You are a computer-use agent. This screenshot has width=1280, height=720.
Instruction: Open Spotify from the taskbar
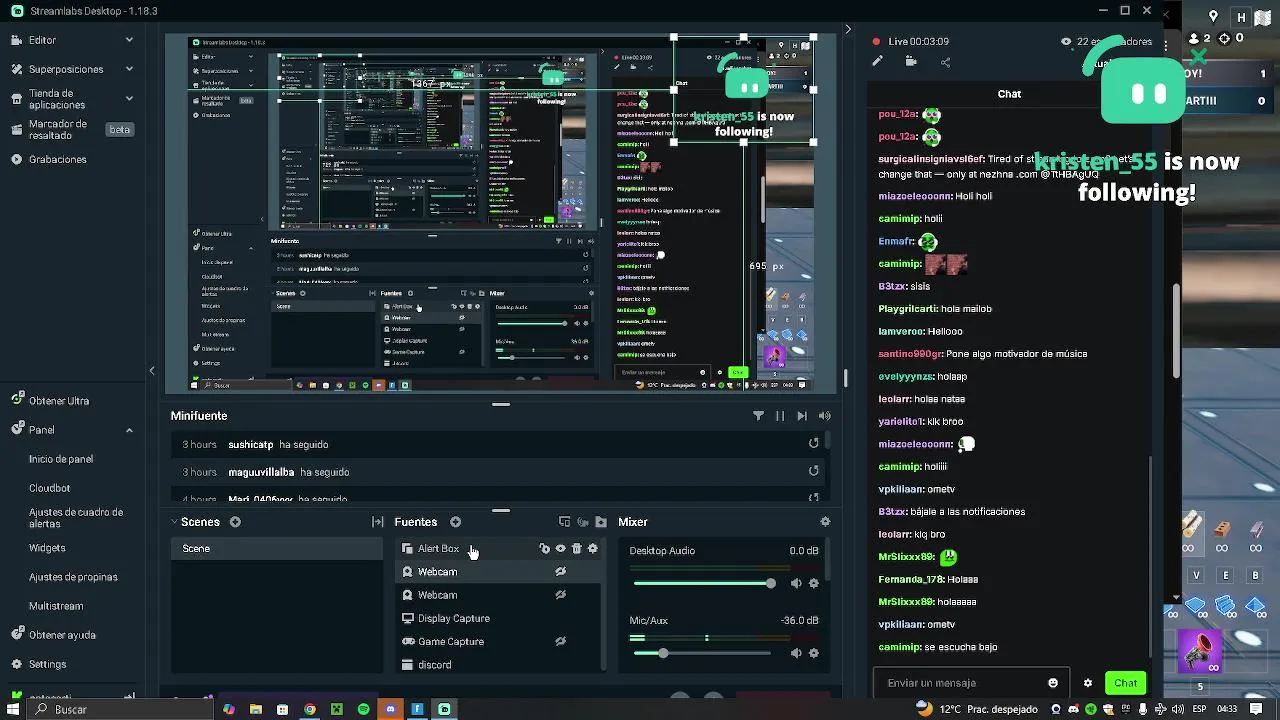tap(363, 709)
